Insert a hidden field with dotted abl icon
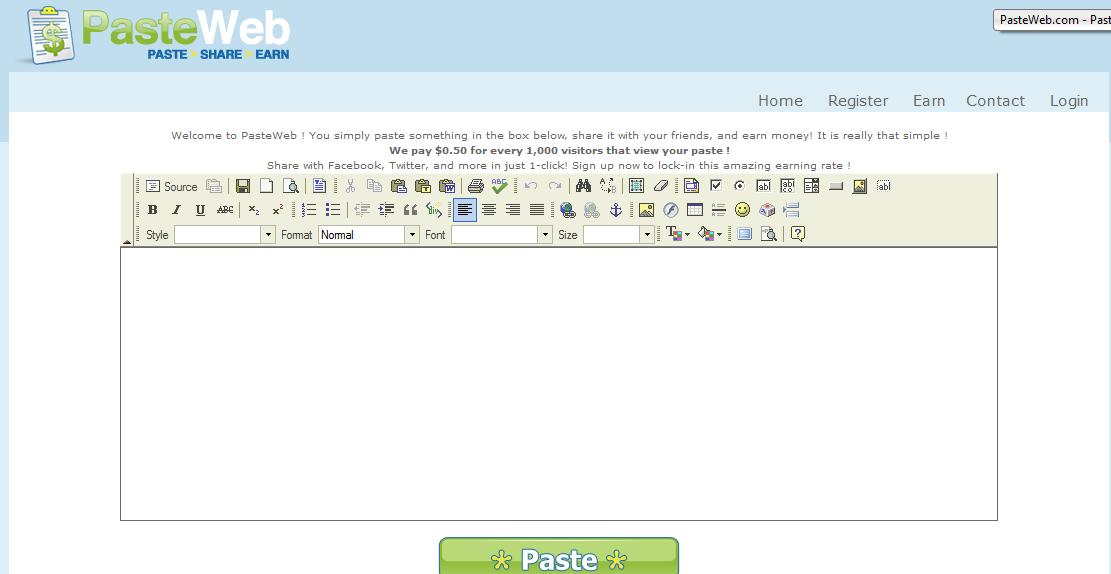 (884, 186)
